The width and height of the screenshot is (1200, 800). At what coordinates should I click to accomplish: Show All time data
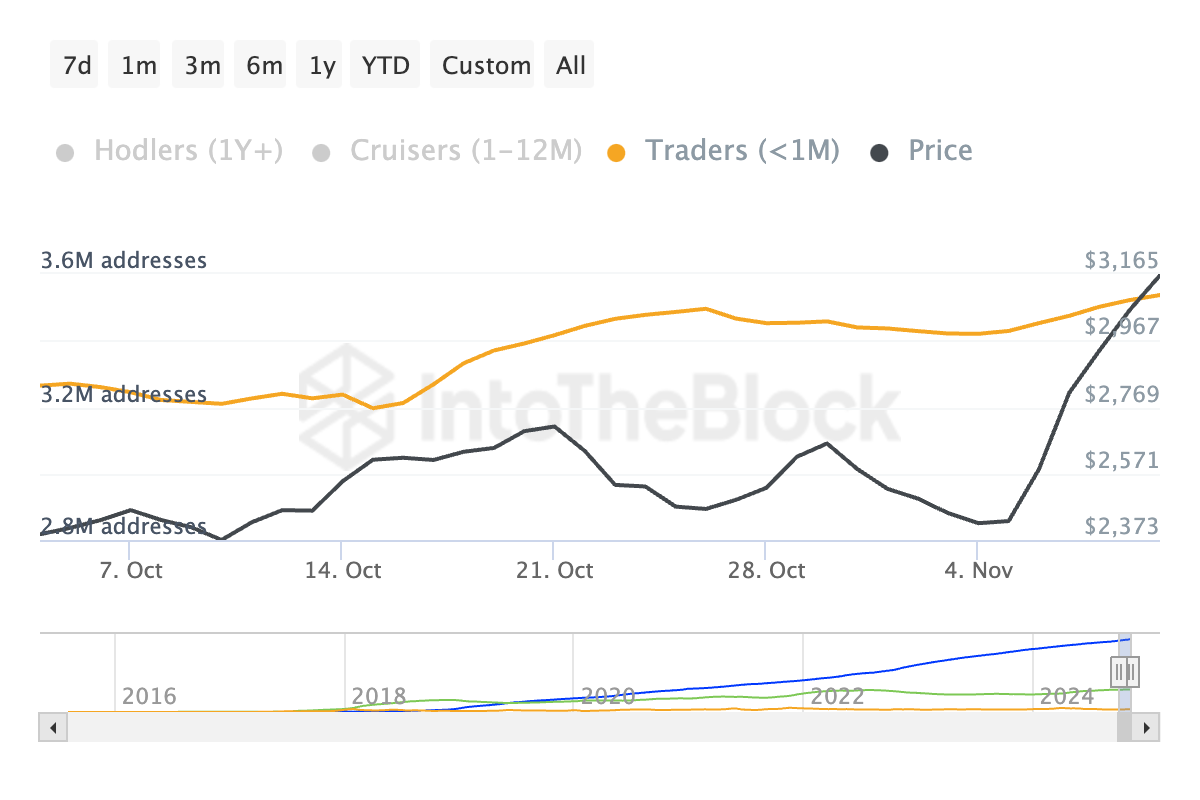571,66
